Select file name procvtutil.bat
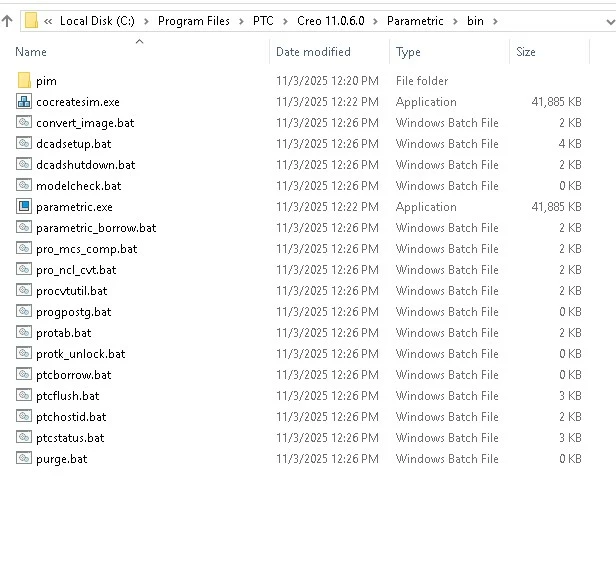 coord(72,291)
